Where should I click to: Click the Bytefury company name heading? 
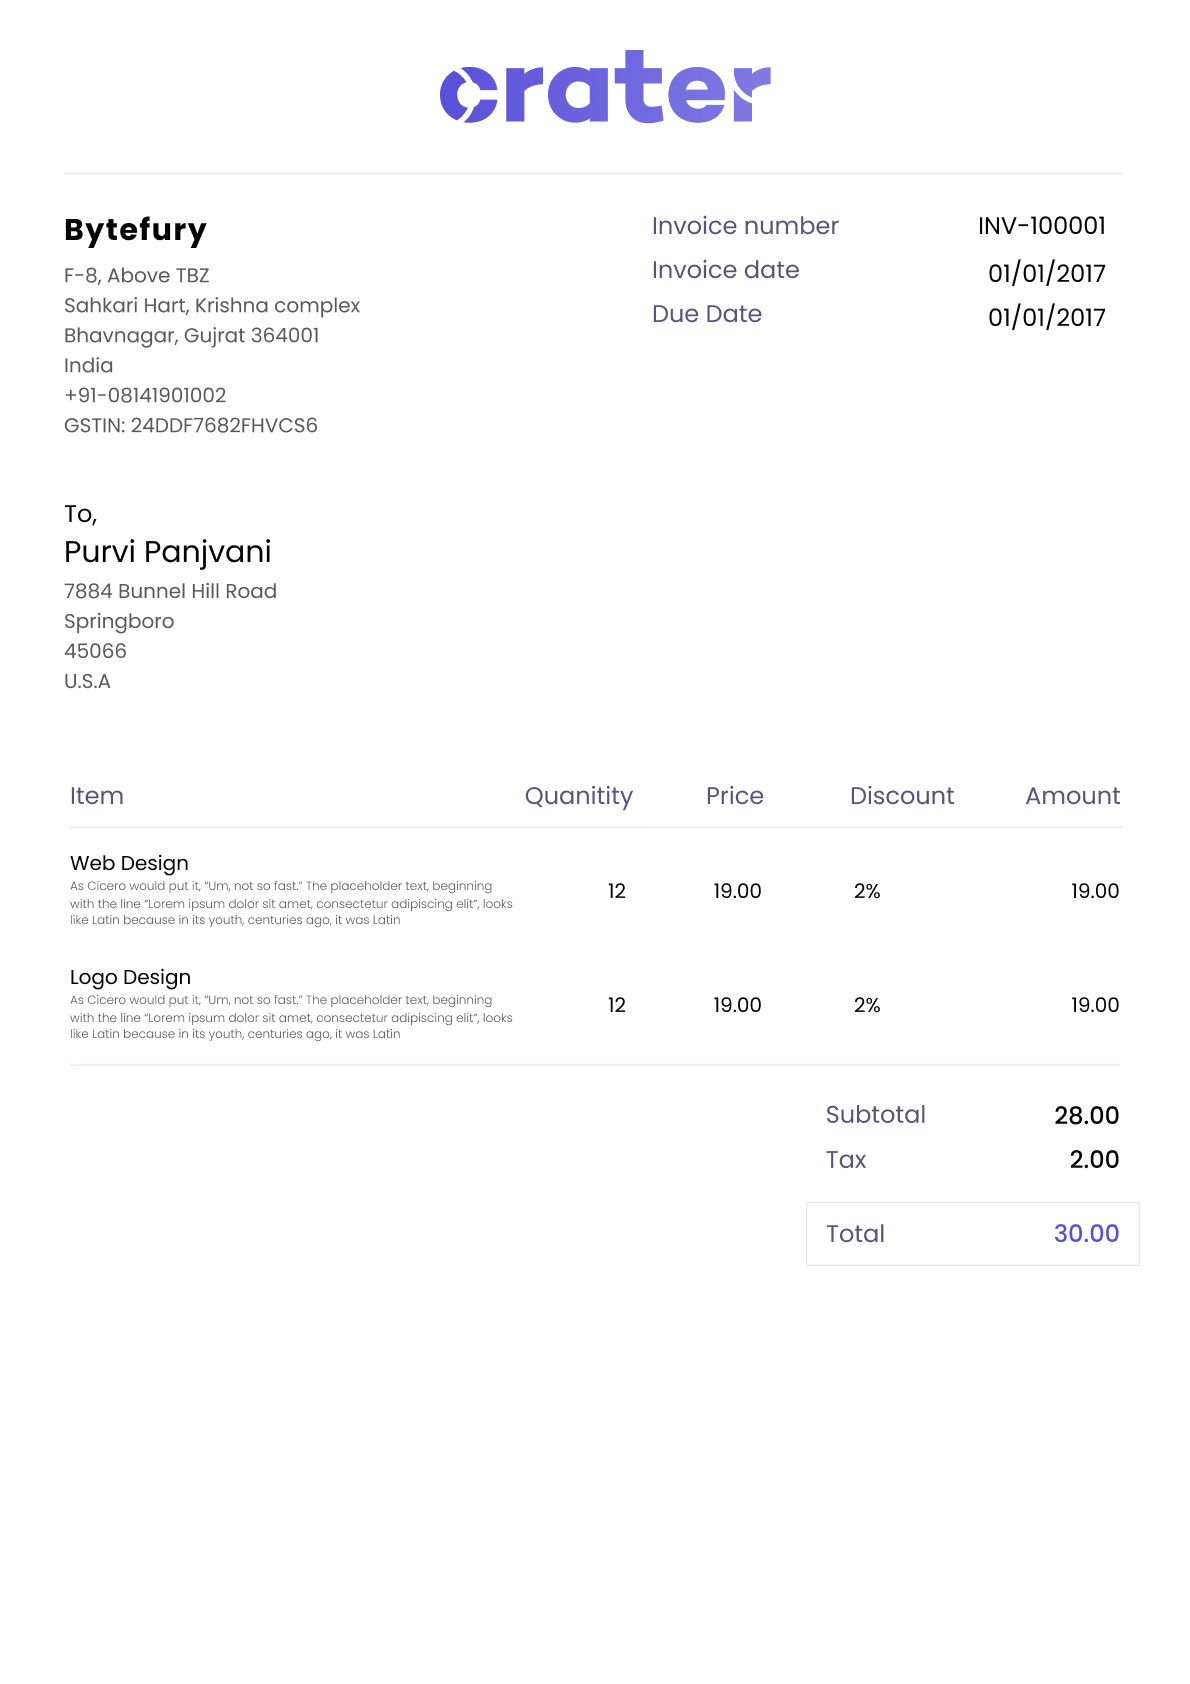coord(135,230)
